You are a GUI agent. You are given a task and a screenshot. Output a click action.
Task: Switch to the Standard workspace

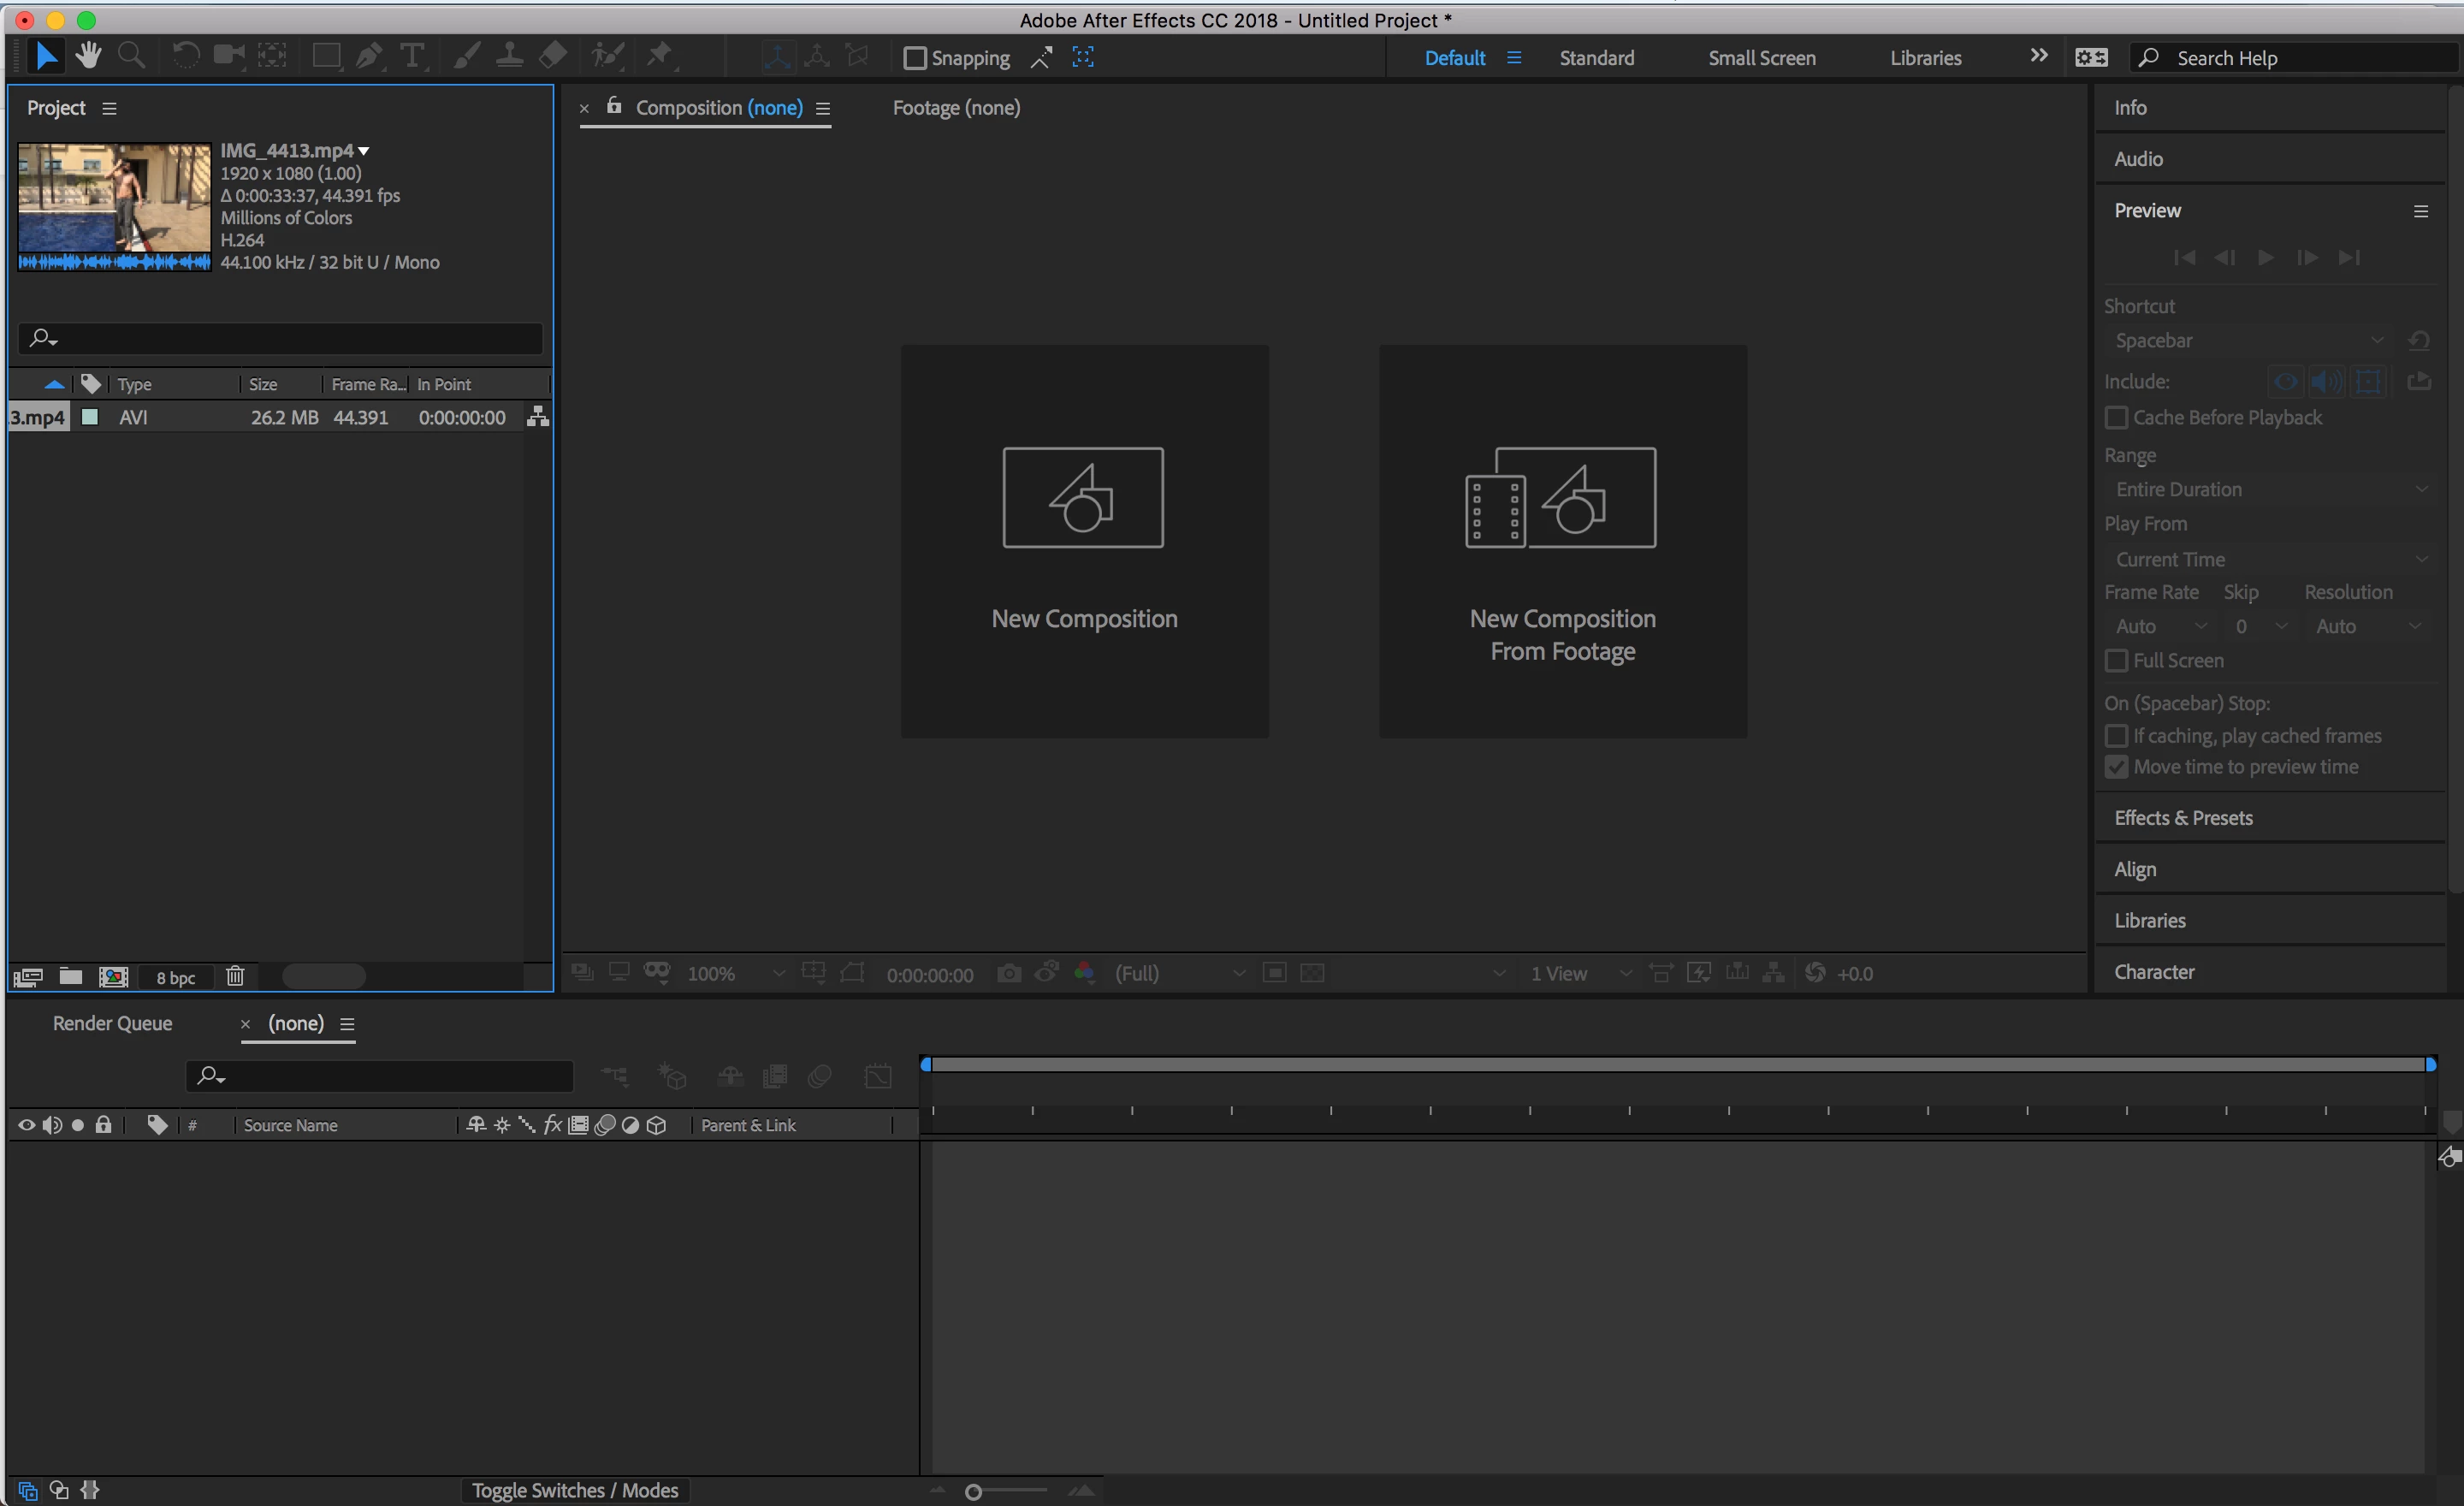click(1596, 58)
